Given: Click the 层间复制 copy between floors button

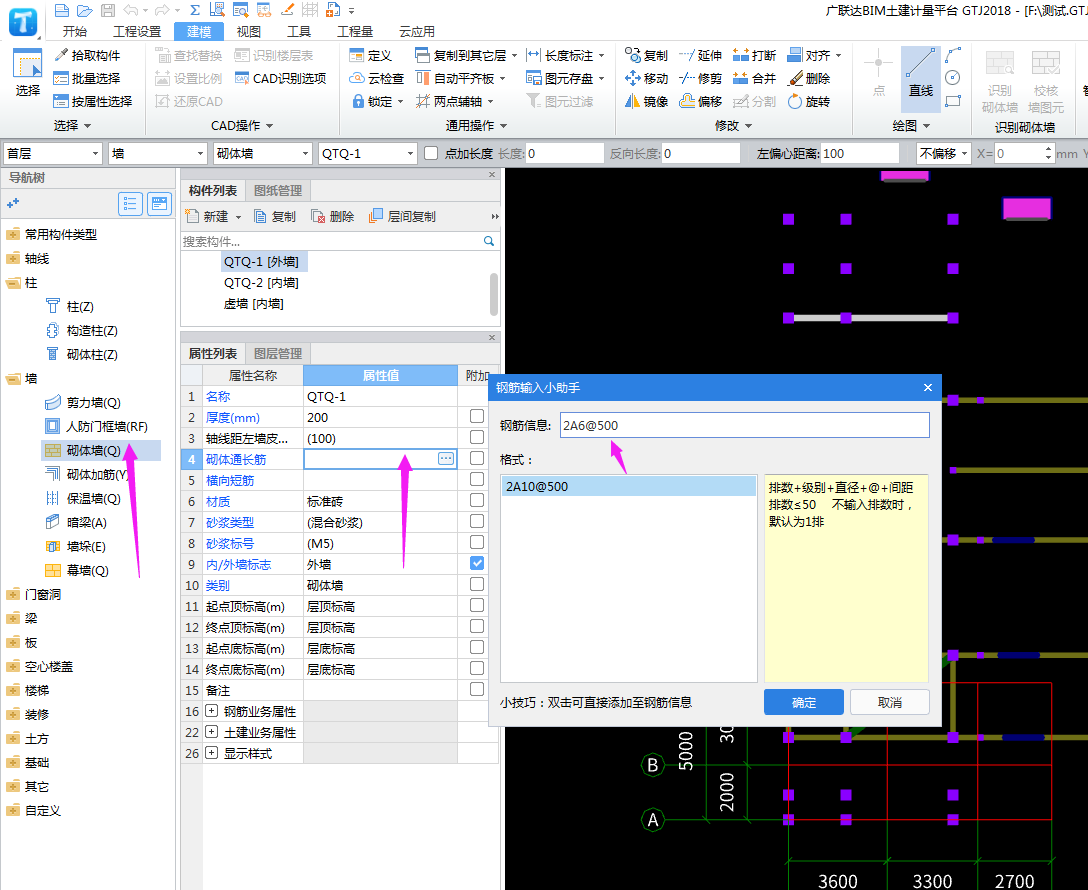Looking at the screenshot, I should pyautogui.click(x=402, y=216).
